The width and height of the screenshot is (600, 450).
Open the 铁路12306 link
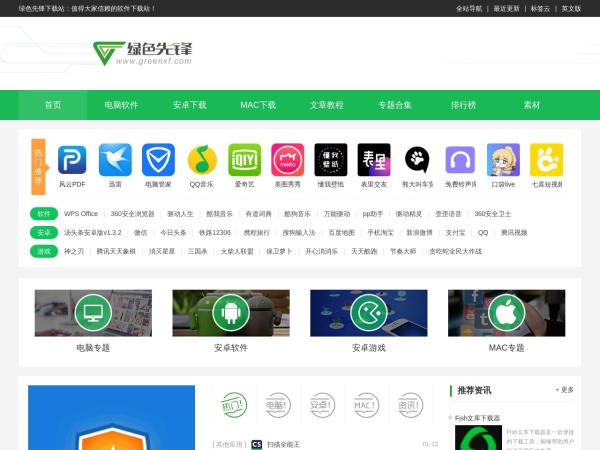215,233
